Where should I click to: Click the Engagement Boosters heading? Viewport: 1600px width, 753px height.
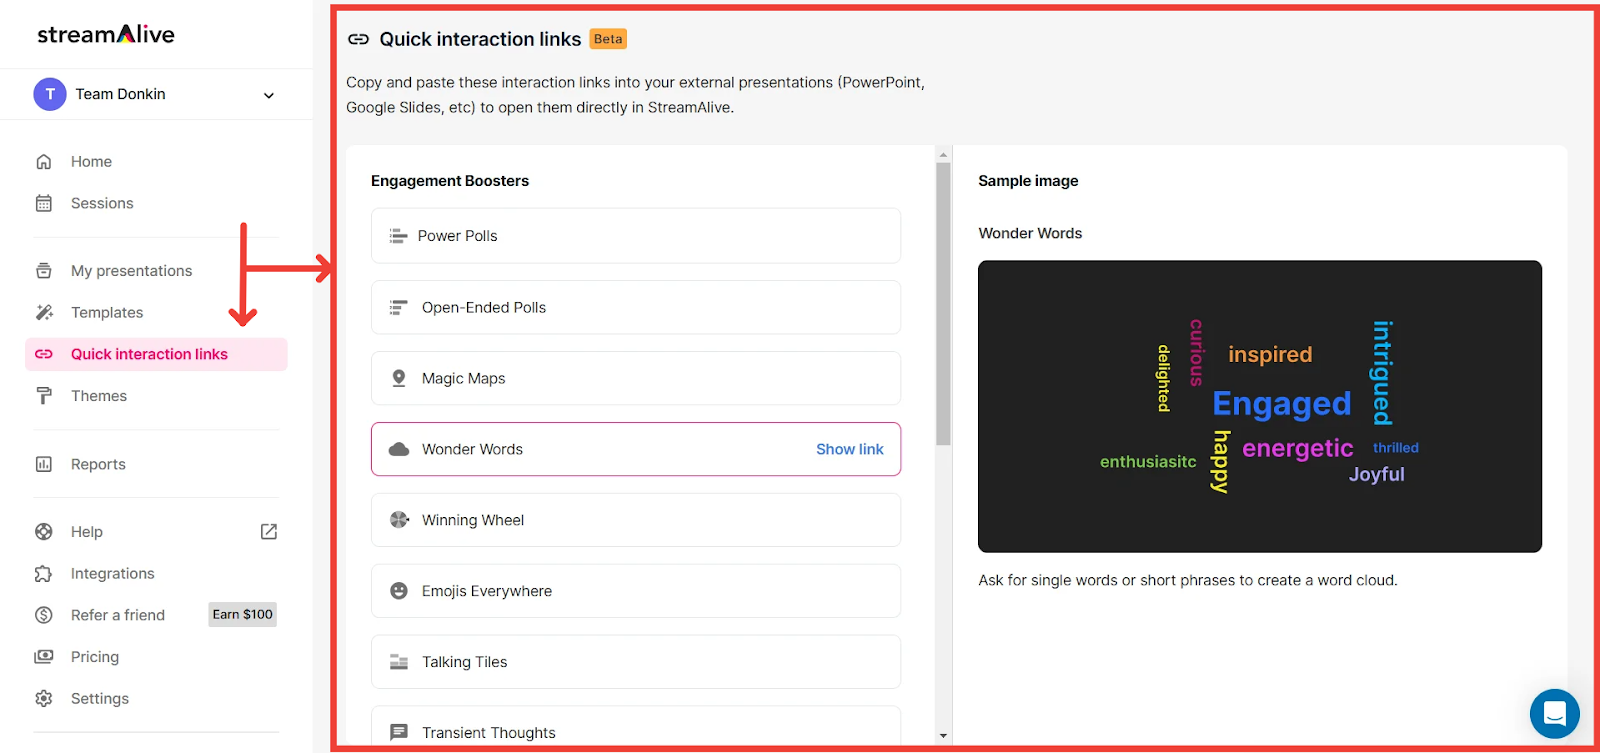(450, 181)
